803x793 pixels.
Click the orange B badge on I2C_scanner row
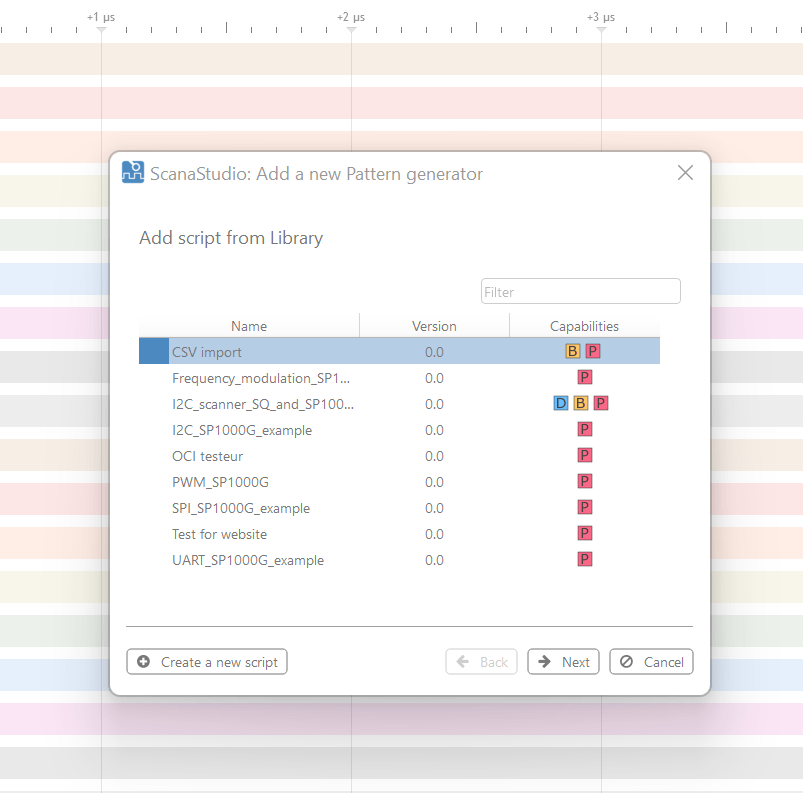point(581,403)
